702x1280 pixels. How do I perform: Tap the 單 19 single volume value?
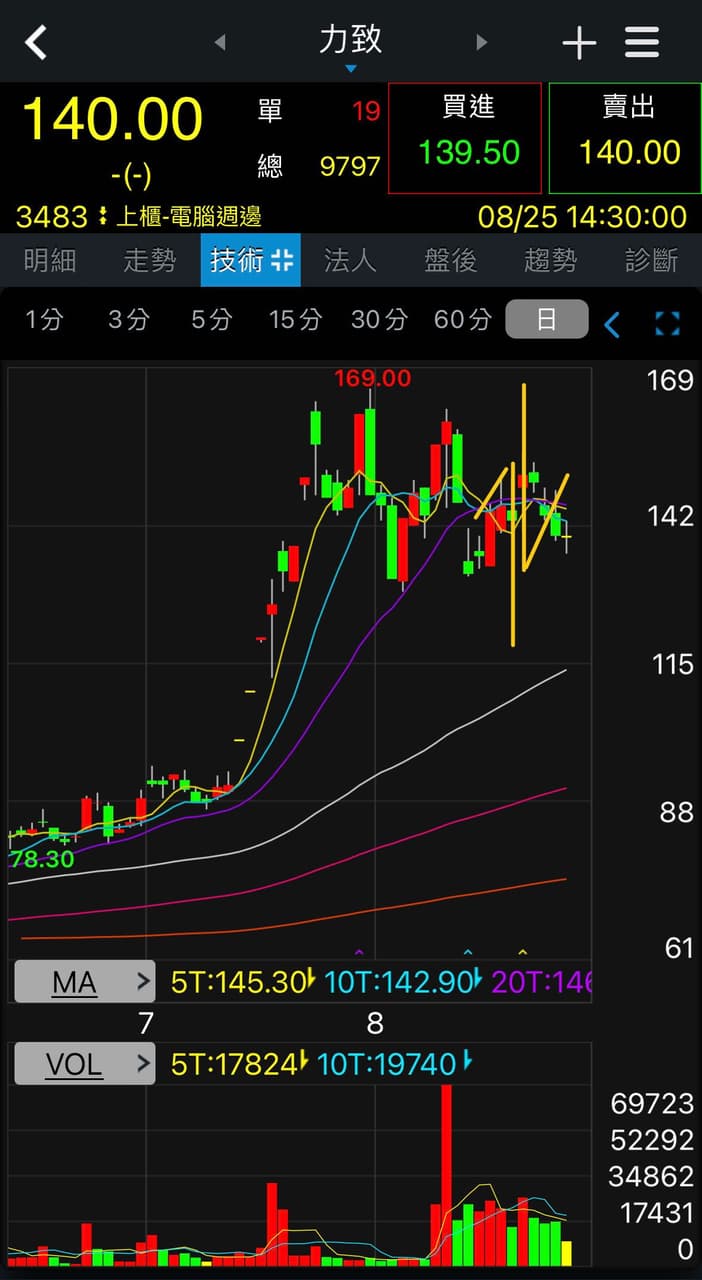[x=319, y=111]
